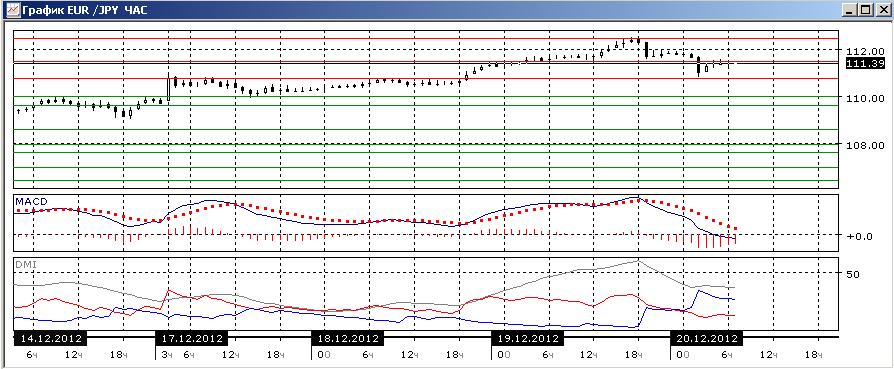This screenshot has width=894, height=369.
Task: Click the gray ADX line peak
Action: (x=638, y=261)
